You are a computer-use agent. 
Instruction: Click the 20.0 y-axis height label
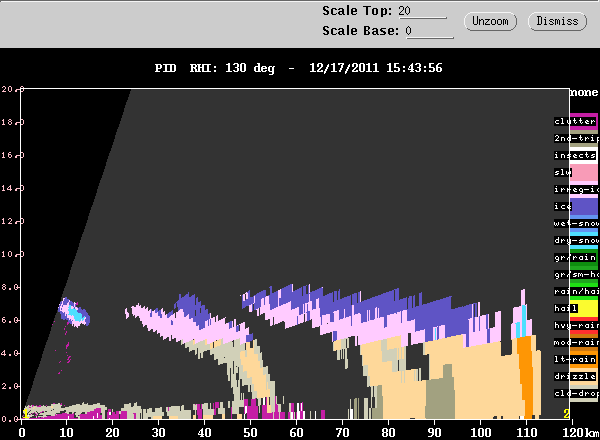[13, 89]
